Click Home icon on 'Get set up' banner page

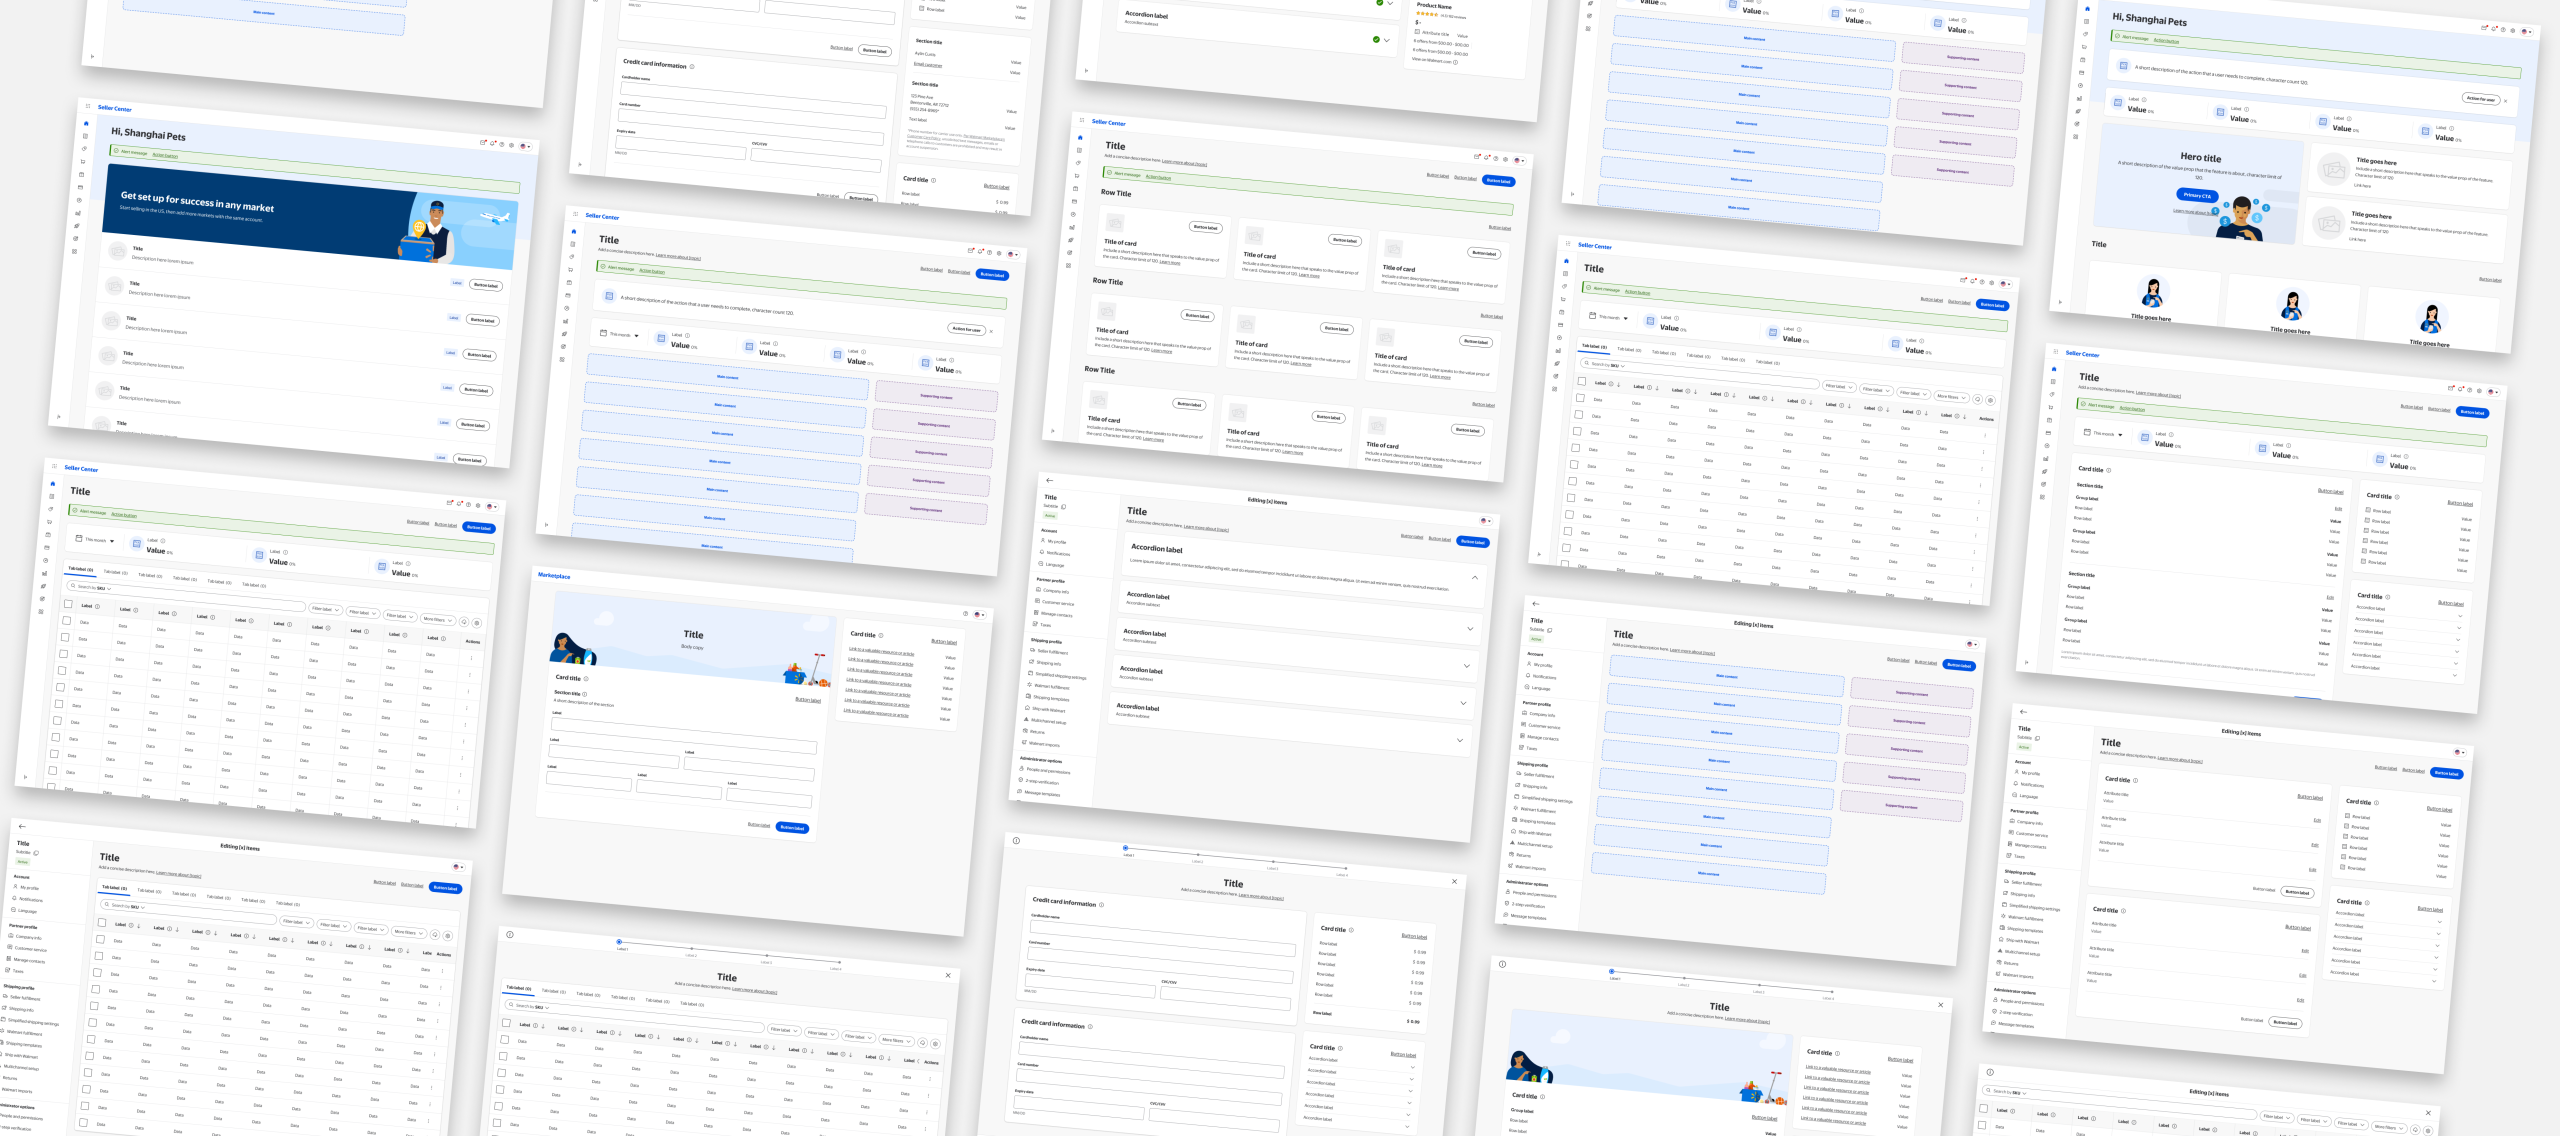pos(86,124)
